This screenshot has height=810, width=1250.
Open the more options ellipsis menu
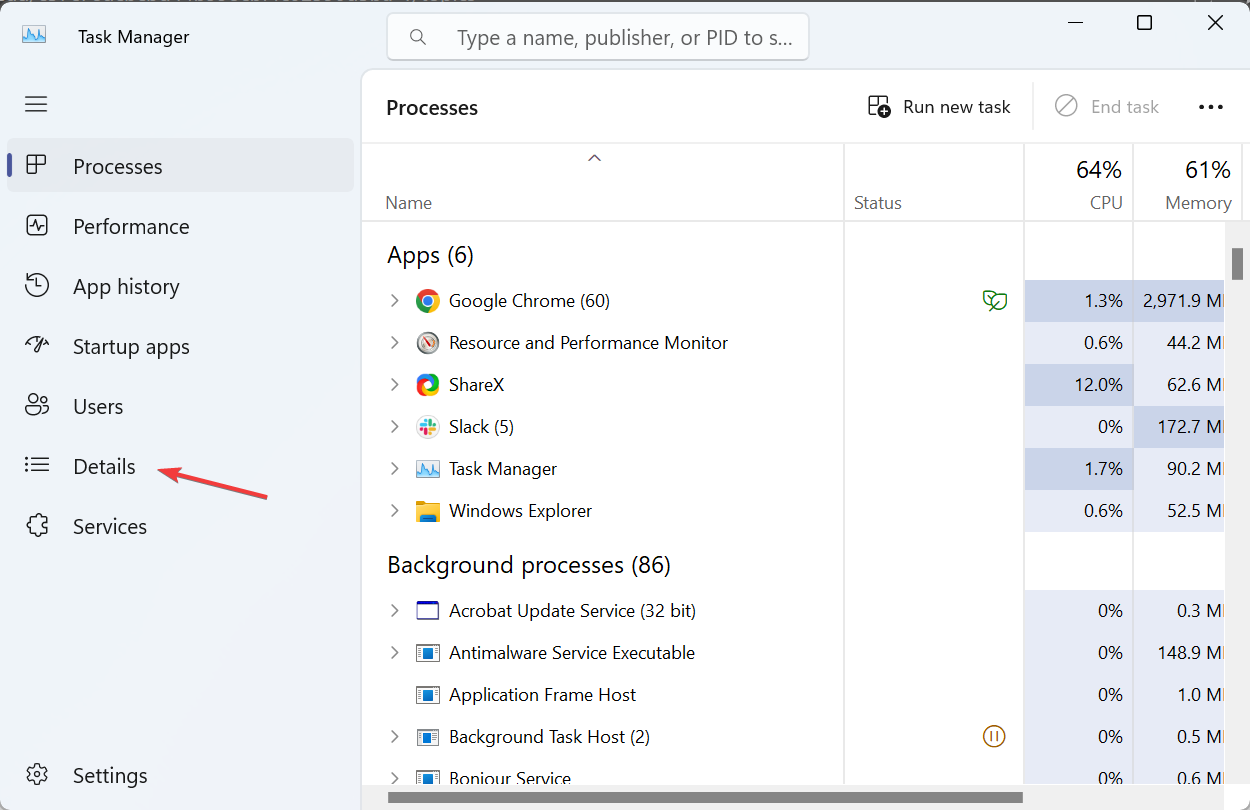(1211, 107)
